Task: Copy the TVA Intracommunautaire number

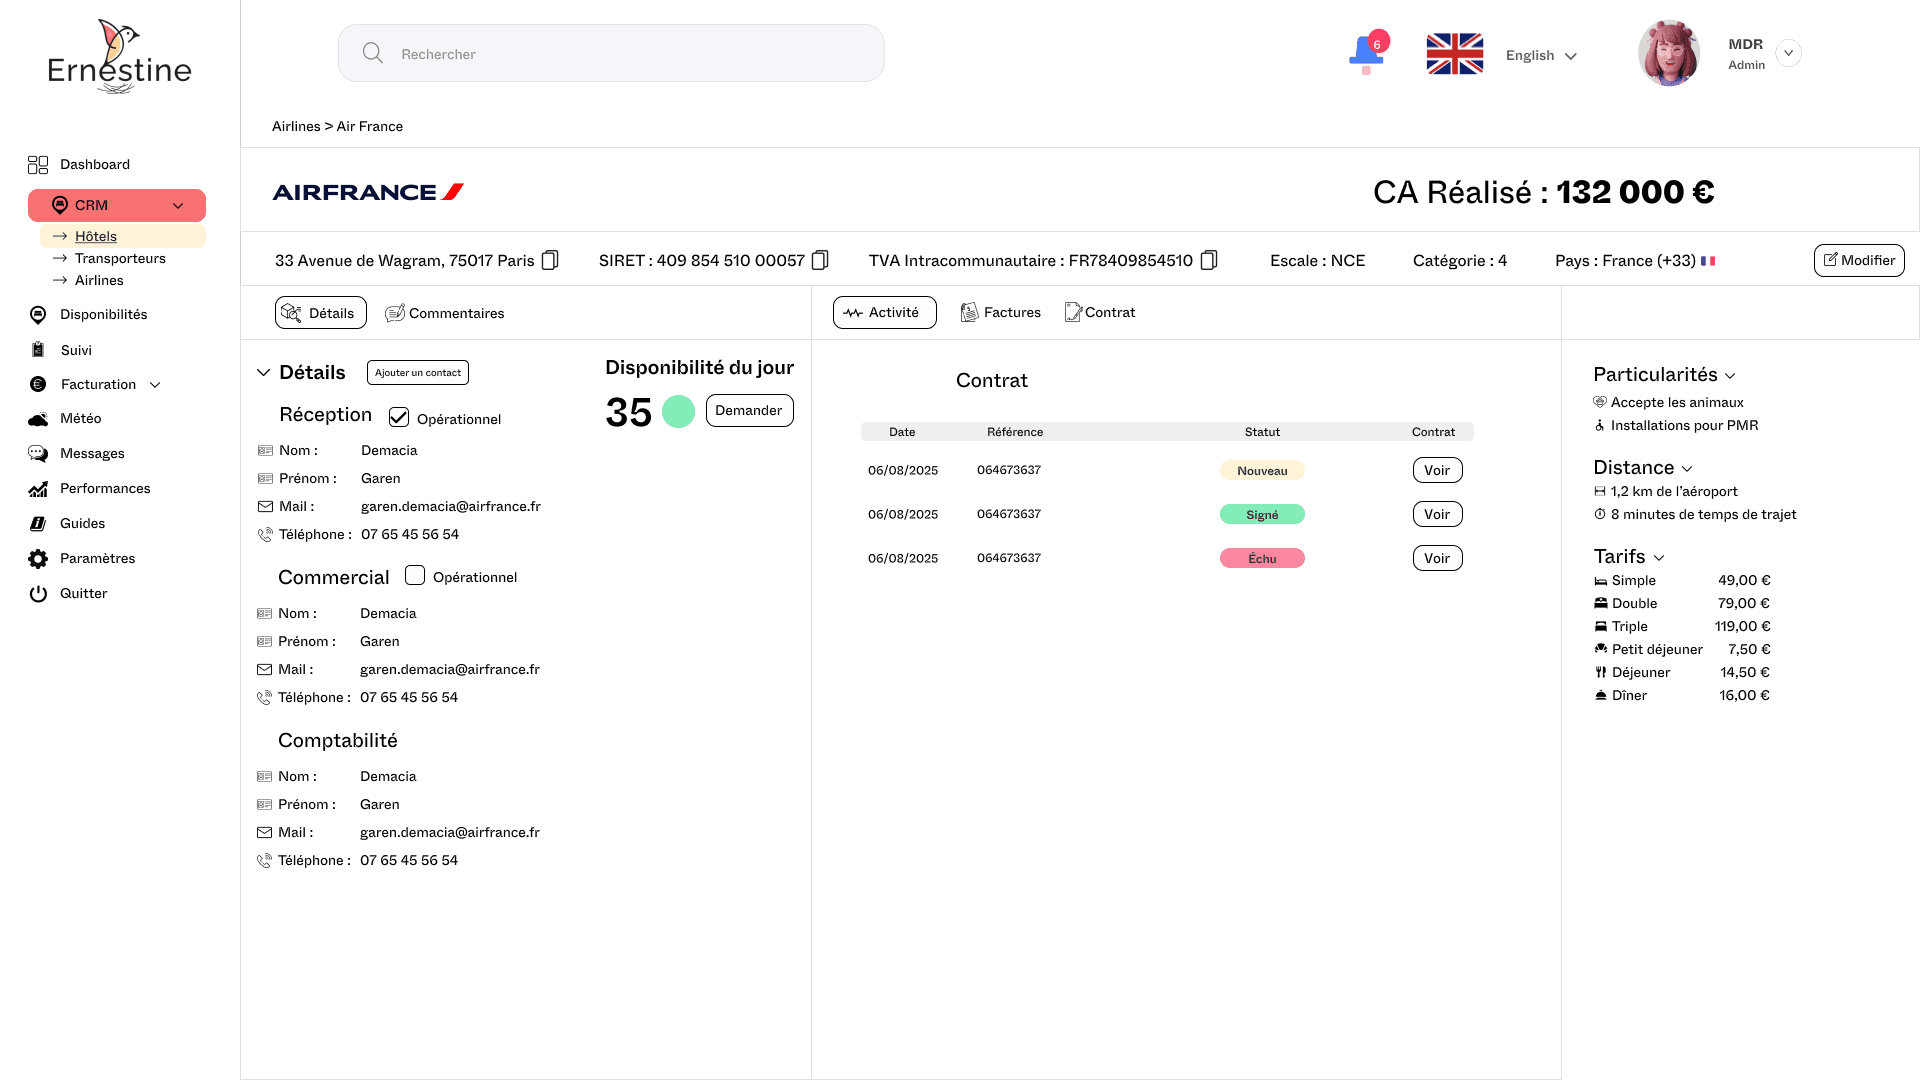Action: coord(1209,260)
